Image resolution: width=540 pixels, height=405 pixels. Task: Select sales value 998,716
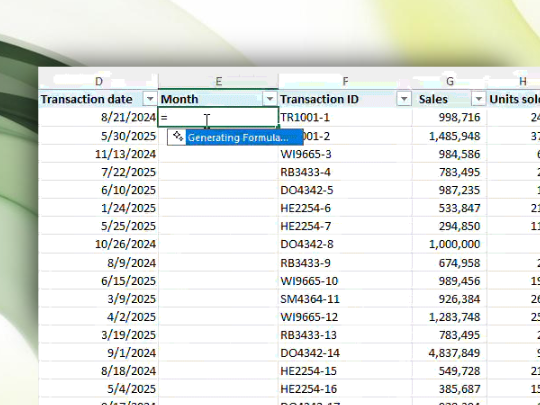(449, 117)
